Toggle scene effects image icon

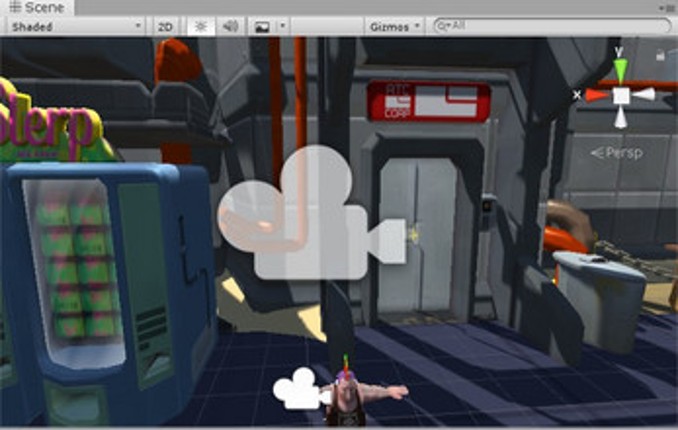(x=262, y=27)
